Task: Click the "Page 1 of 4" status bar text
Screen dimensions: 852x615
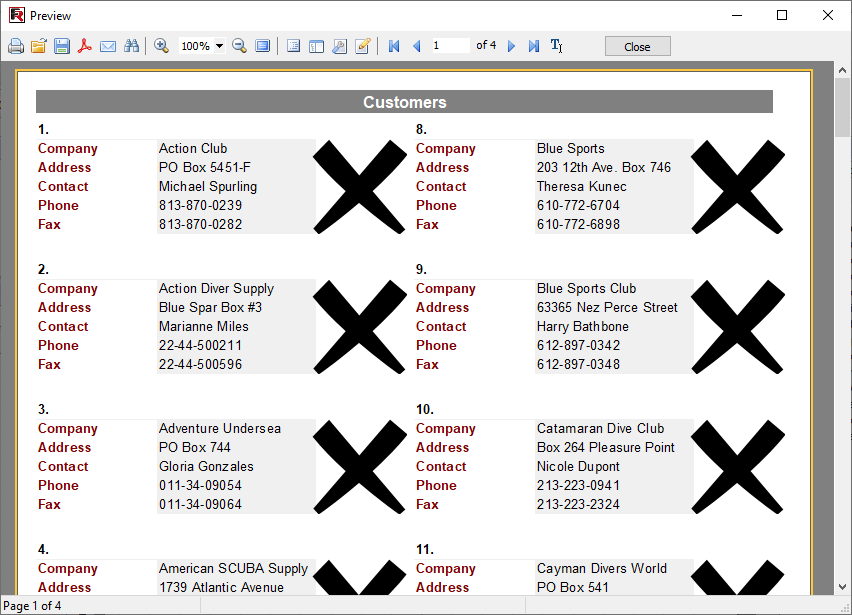Action: tap(32, 606)
